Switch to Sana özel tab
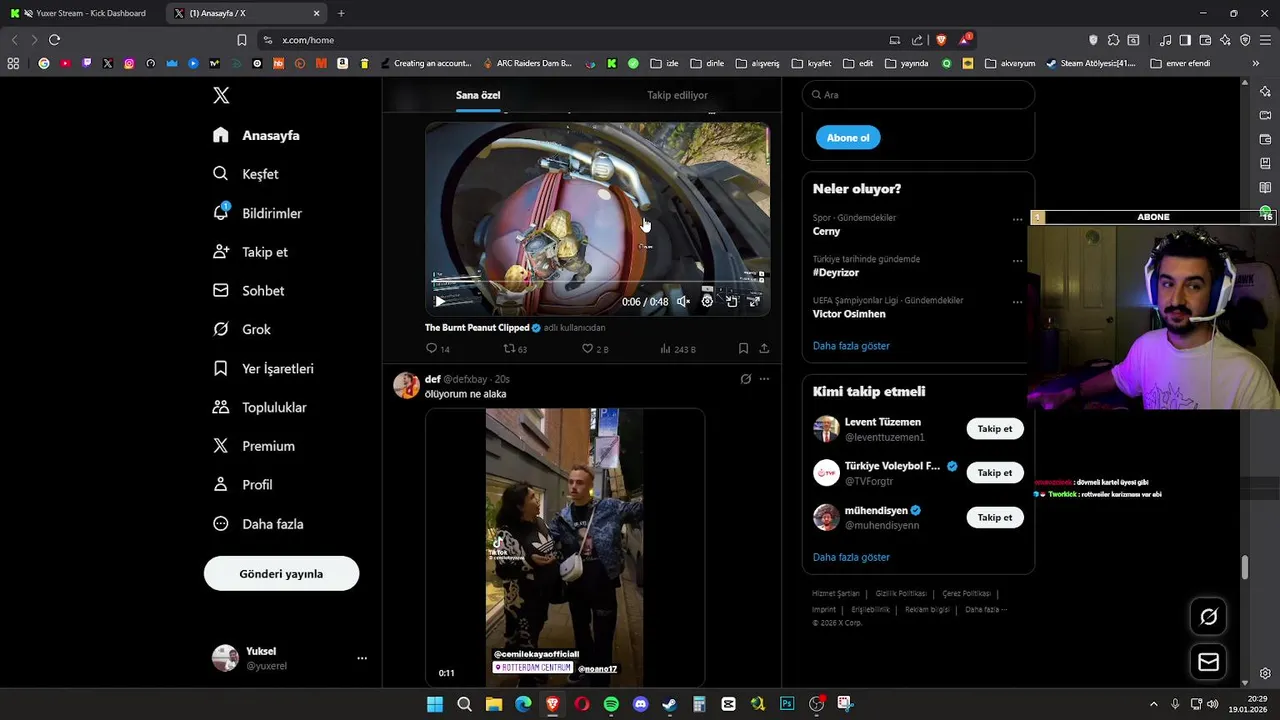1280x720 pixels. coord(478,95)
